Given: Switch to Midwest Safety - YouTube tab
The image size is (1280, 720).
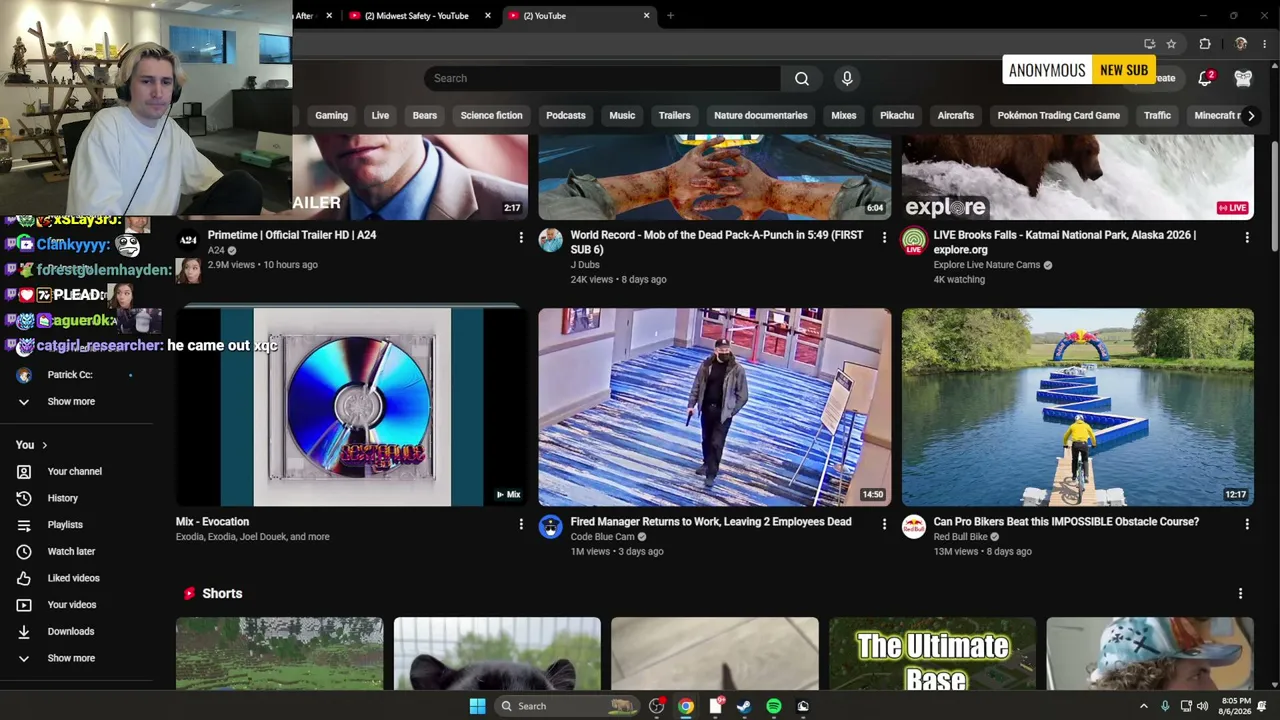Looking at the screenshot, I should coord(416,16).
